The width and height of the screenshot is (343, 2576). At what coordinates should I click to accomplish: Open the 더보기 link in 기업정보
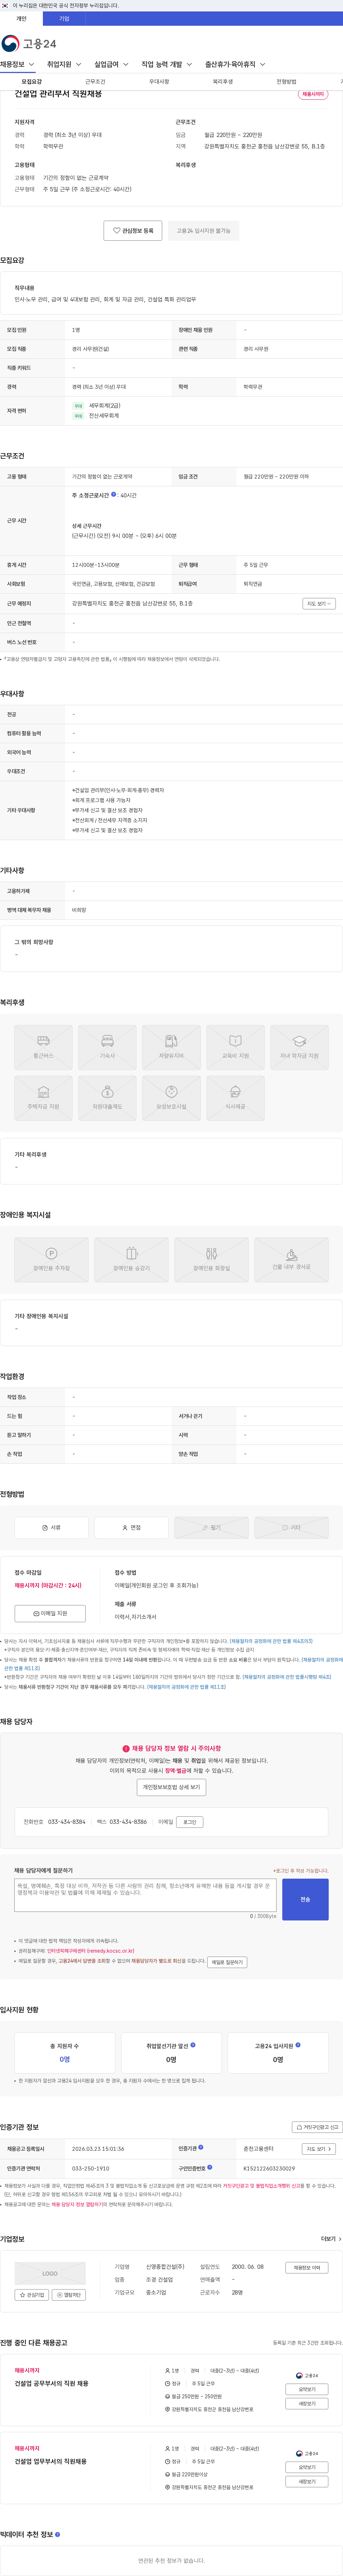(331, 2239)
